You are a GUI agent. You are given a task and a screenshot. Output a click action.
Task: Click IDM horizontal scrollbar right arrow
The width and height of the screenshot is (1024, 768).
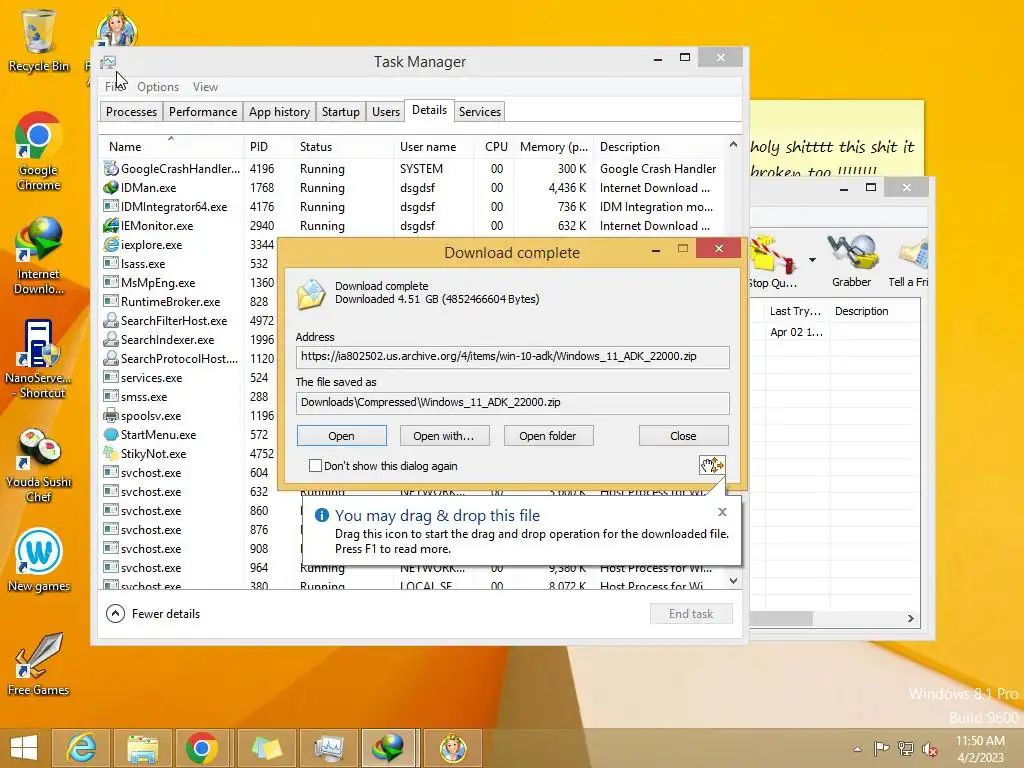911,618
